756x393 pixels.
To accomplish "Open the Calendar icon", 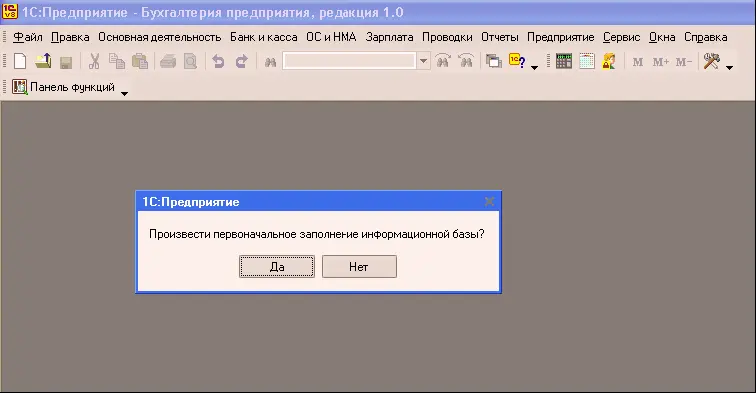I will (587, 61).
